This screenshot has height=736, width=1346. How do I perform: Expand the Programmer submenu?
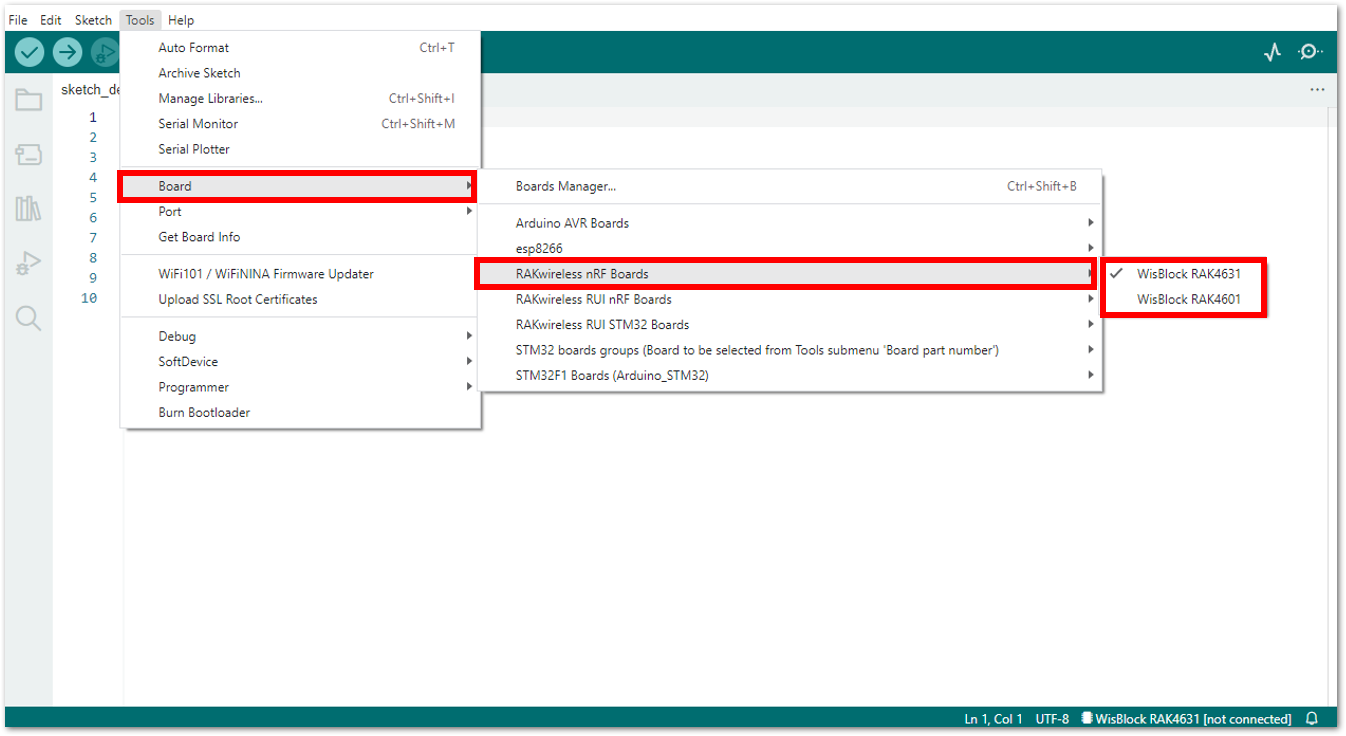299,387
